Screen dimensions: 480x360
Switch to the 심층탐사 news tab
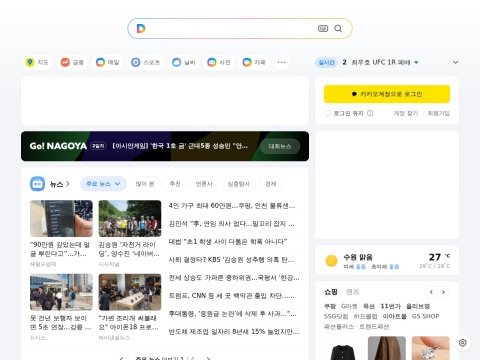coord(239,184)
